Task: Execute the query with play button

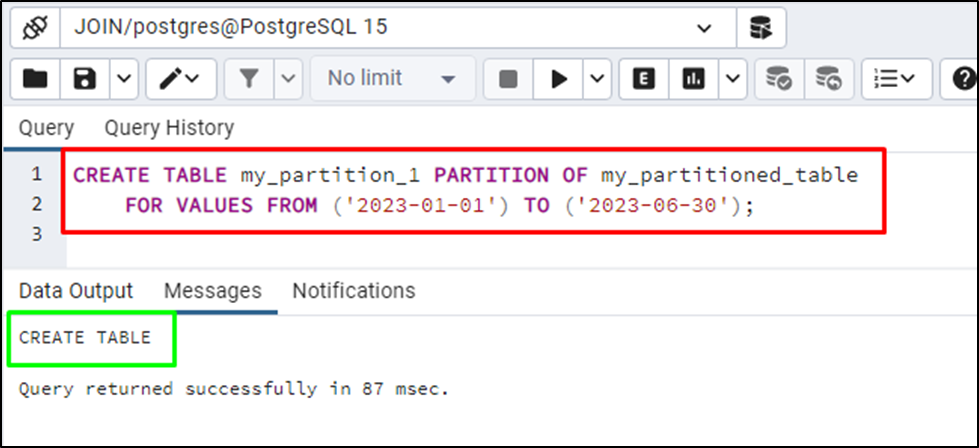Action: coord(558,79)
